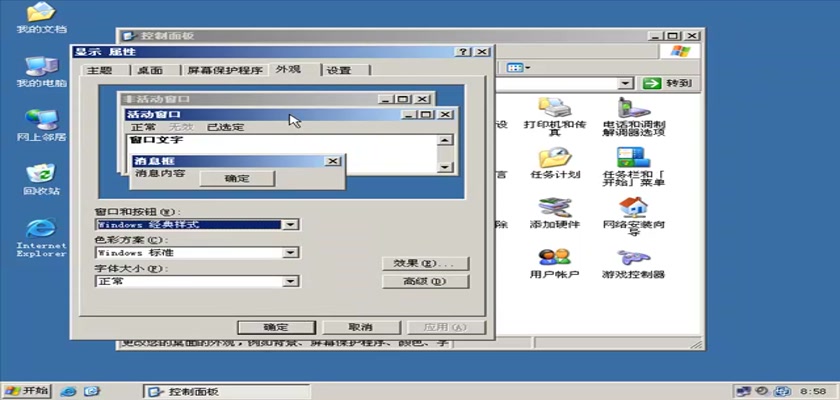Open Taskbar and Start Menu (任务栏和开始菜单) icon
This screenshot has height=400, width=840.
click(x=633, y=167)
